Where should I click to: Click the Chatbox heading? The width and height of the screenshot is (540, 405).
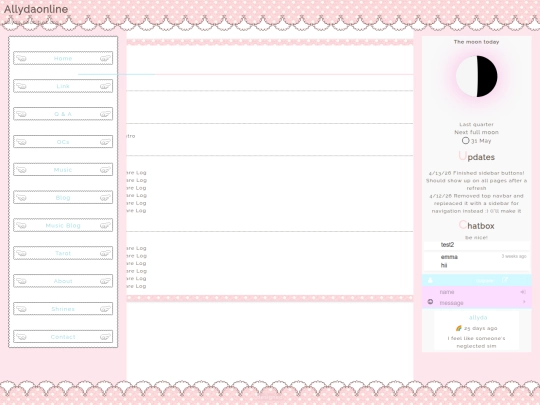(477, 226)
